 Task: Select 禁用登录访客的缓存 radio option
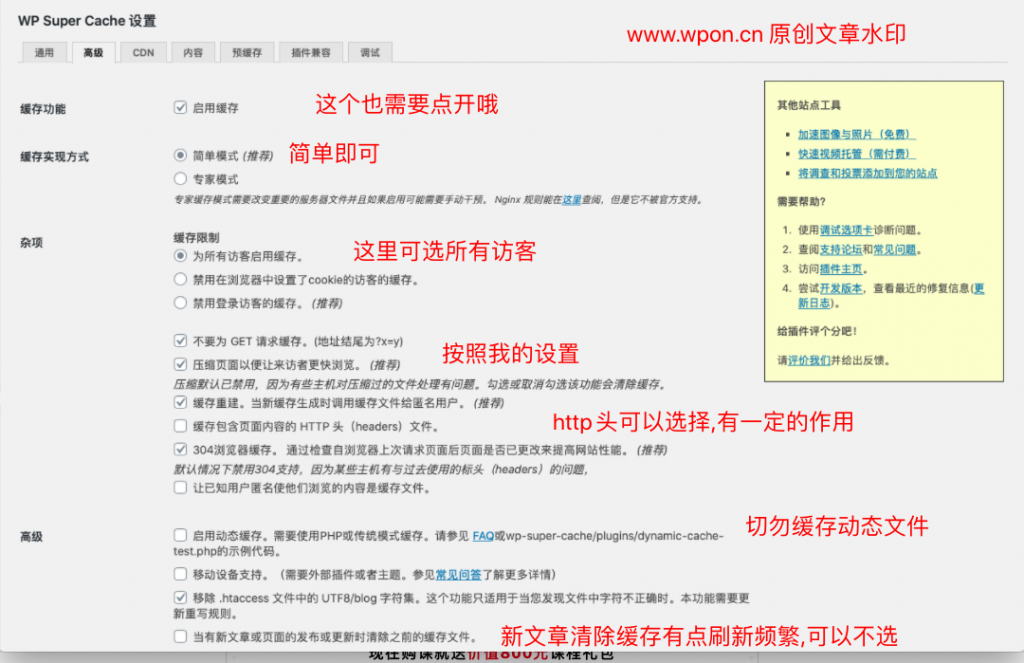[x=181, y=302]
